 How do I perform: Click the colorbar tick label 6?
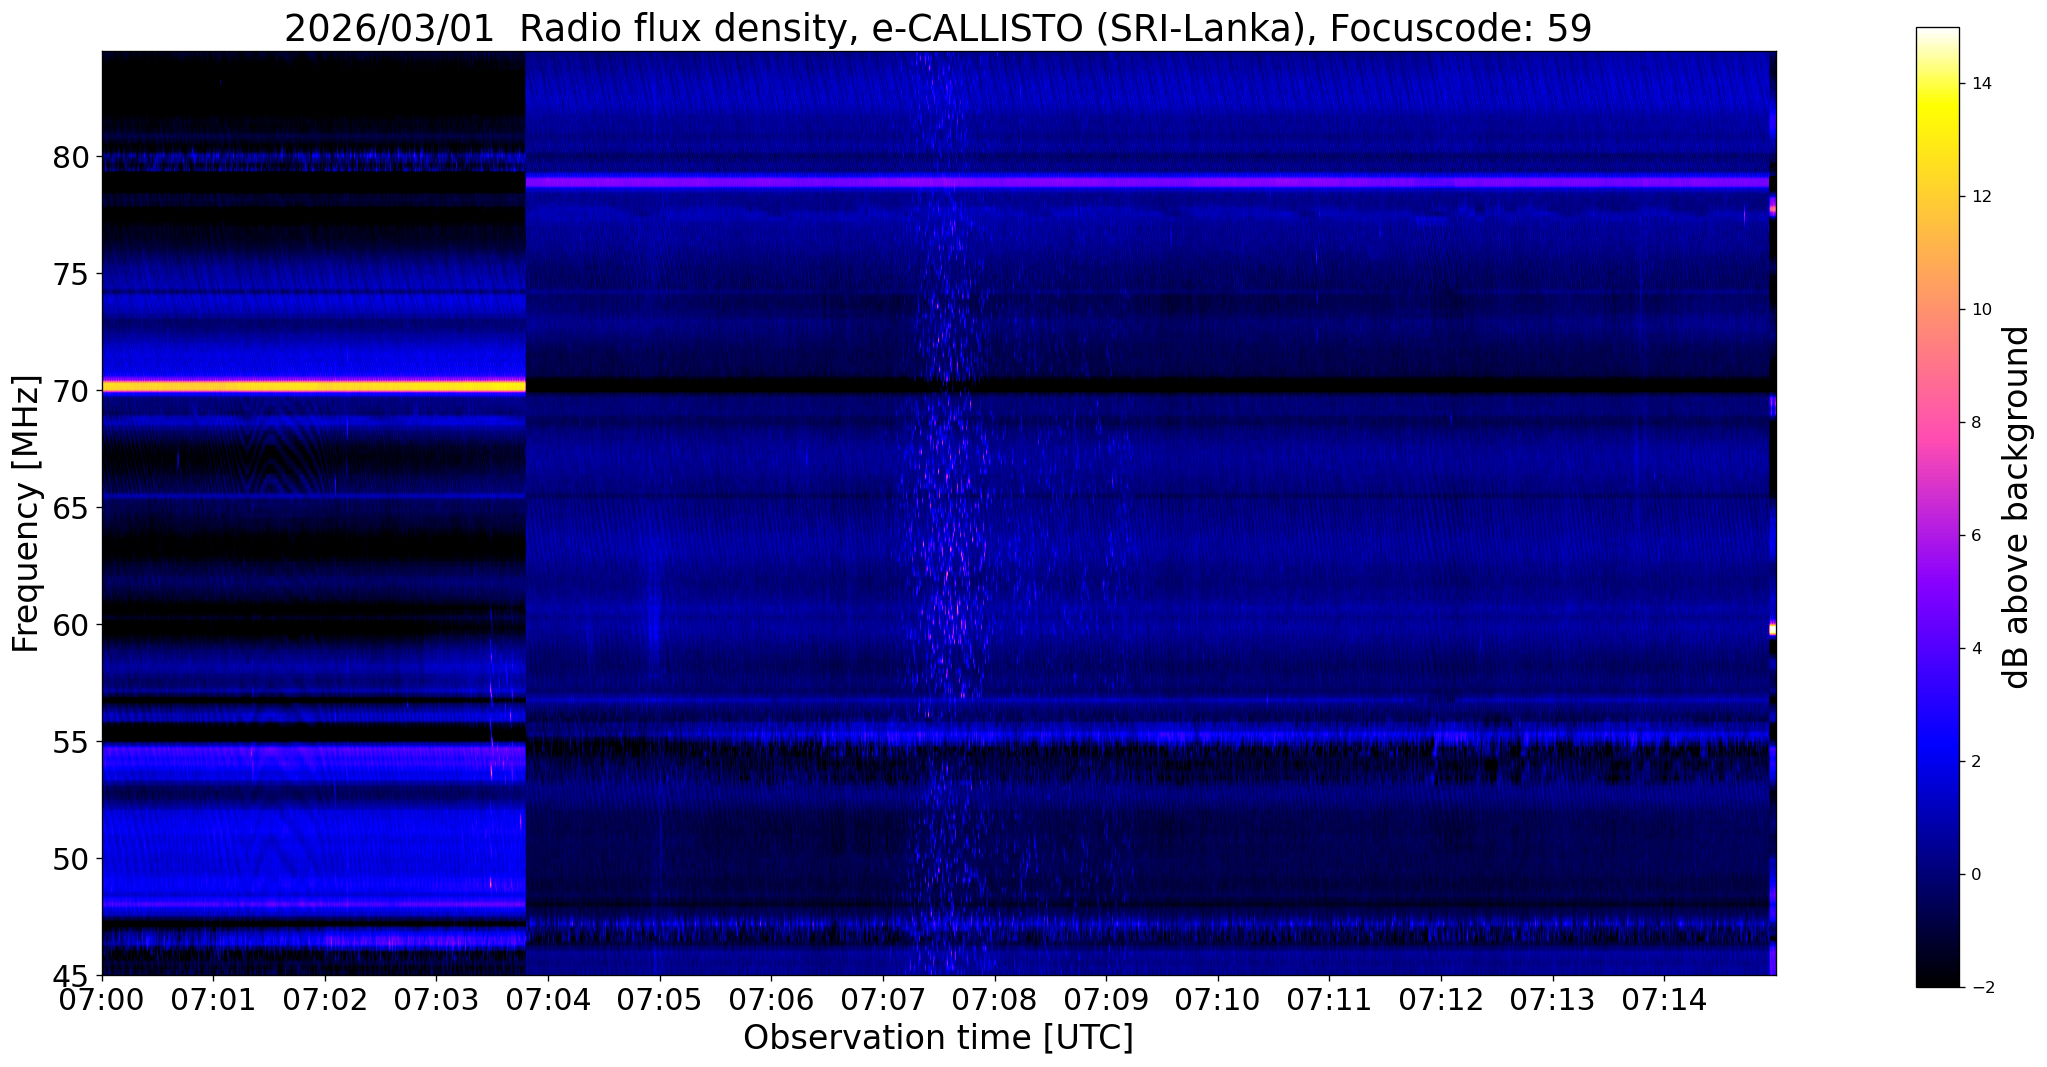[x=1975, y=536]
